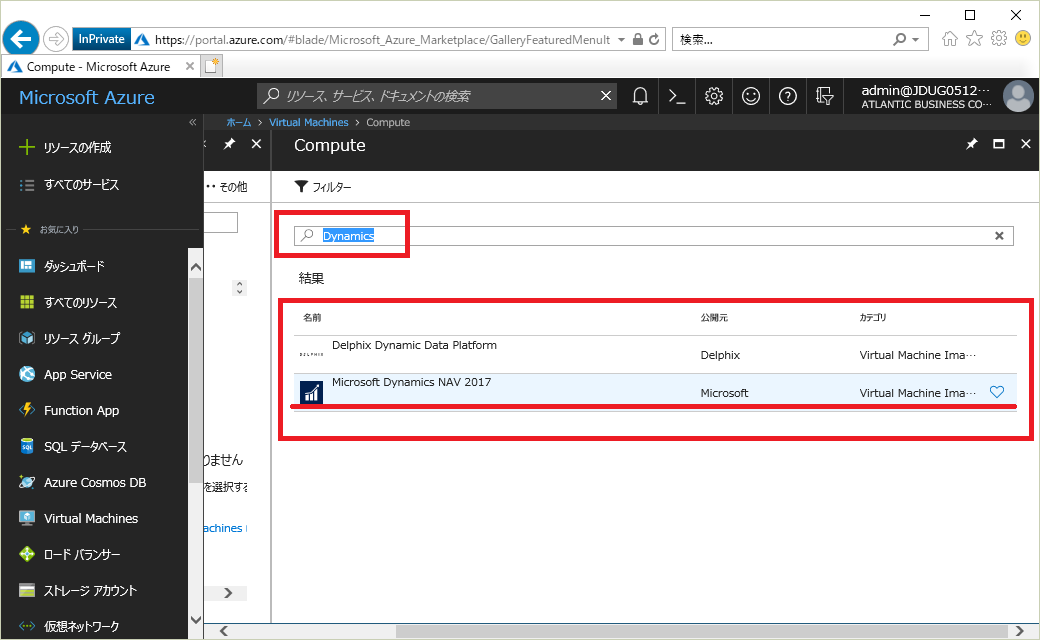Pin the Compute blade
The height and width of the screenshot is (640, 1040).
point(972,144)
